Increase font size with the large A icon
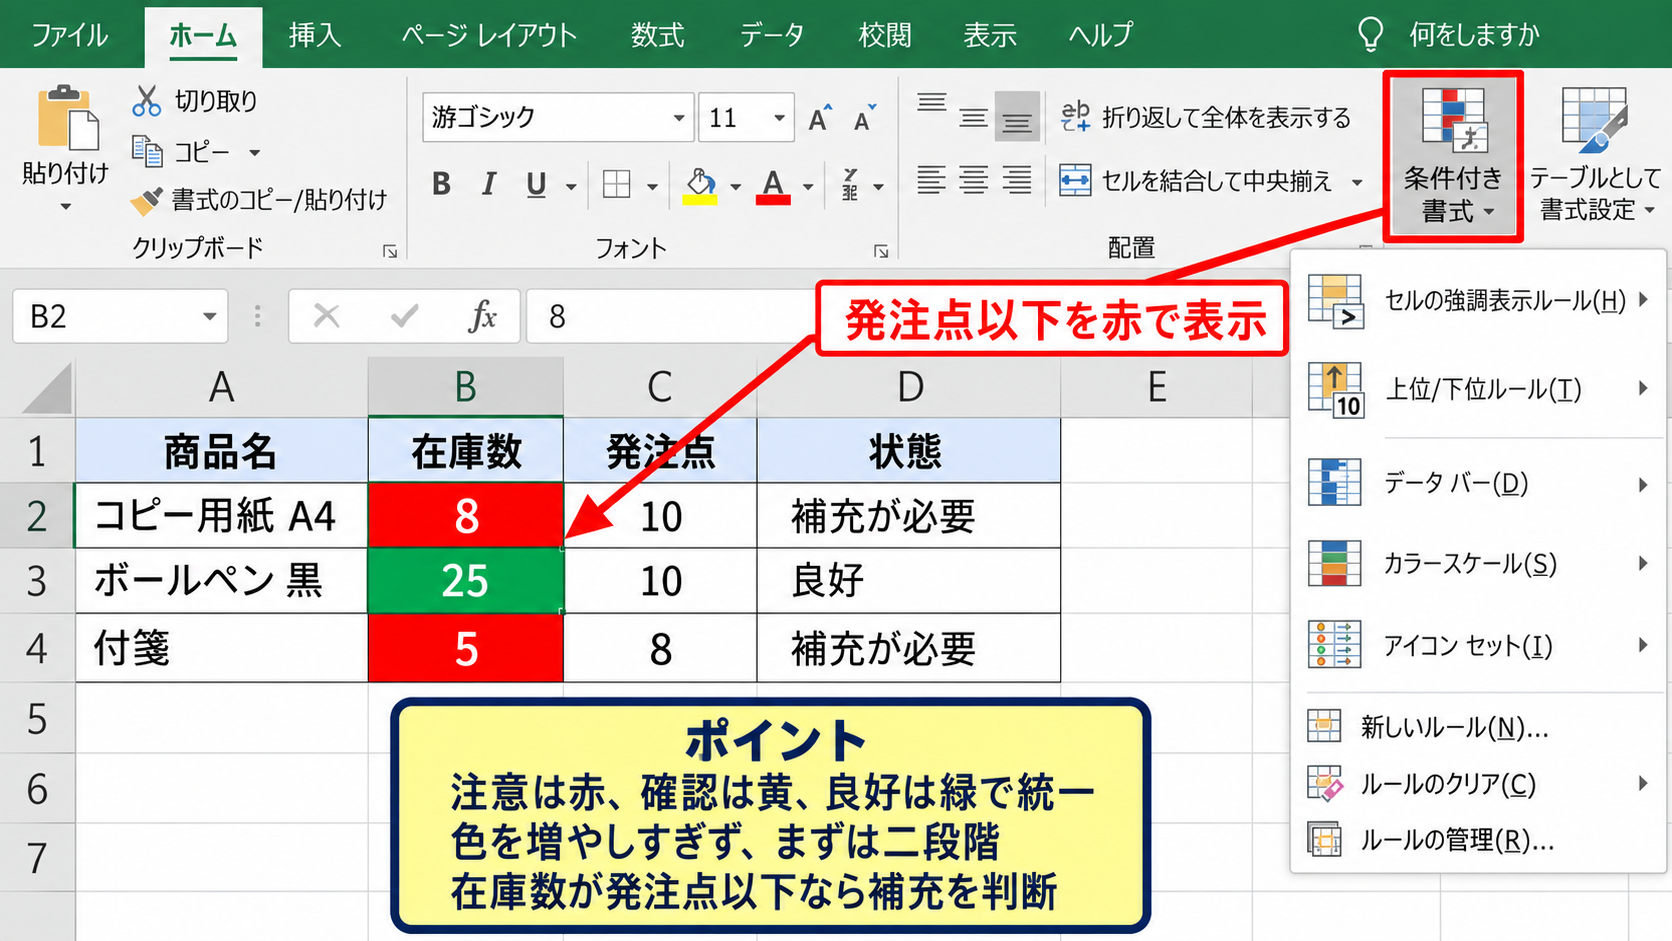 pyautogui.click(x=820, y=118)
